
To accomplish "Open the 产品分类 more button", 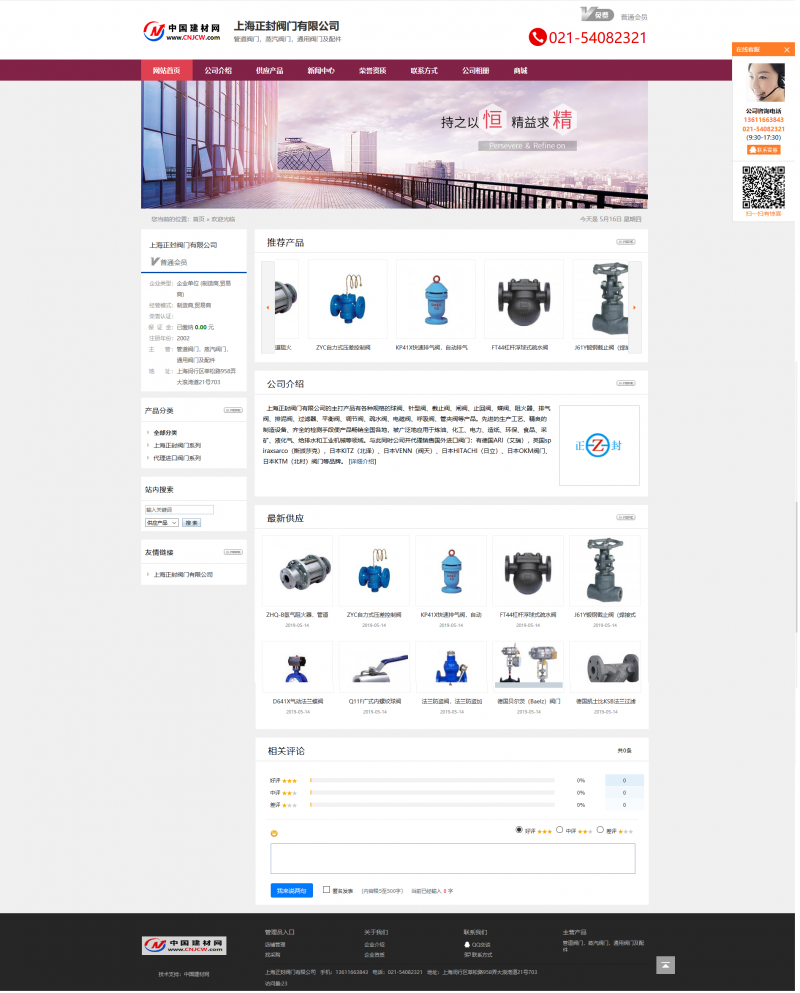I will (x=233, y=410).
